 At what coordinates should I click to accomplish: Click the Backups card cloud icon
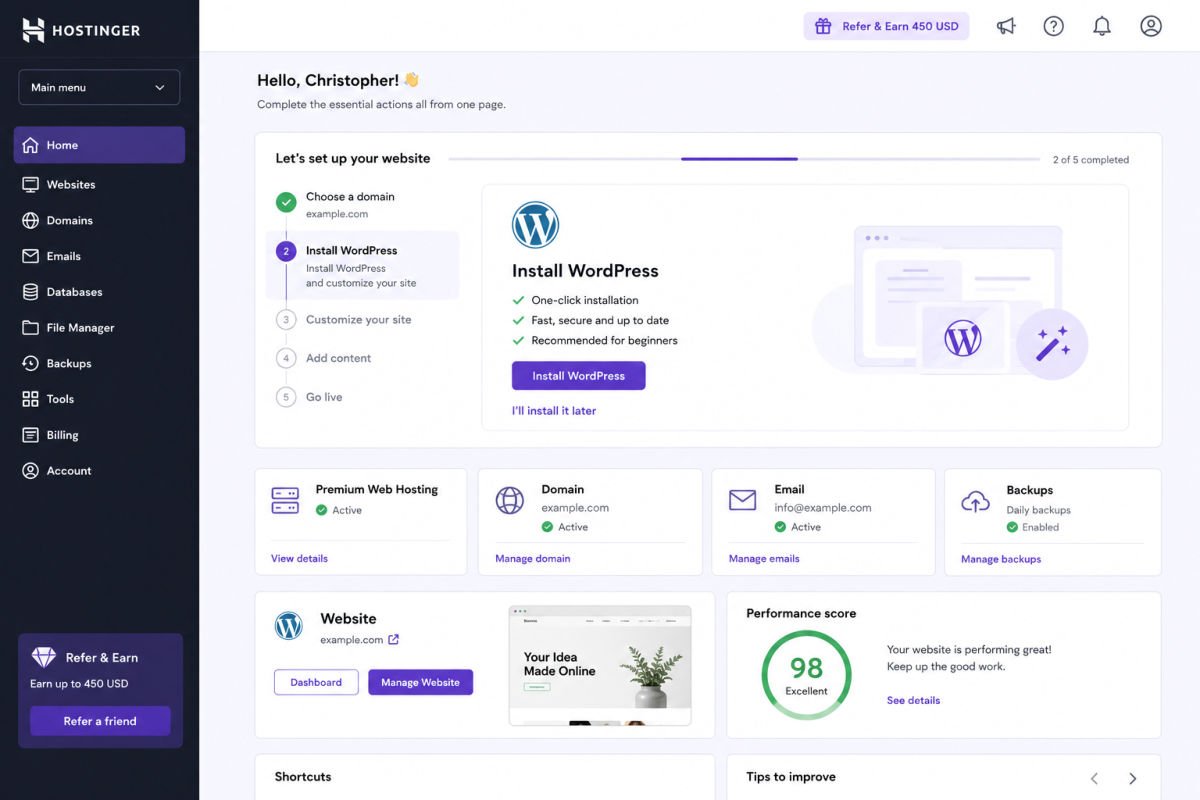pos(975,501)
